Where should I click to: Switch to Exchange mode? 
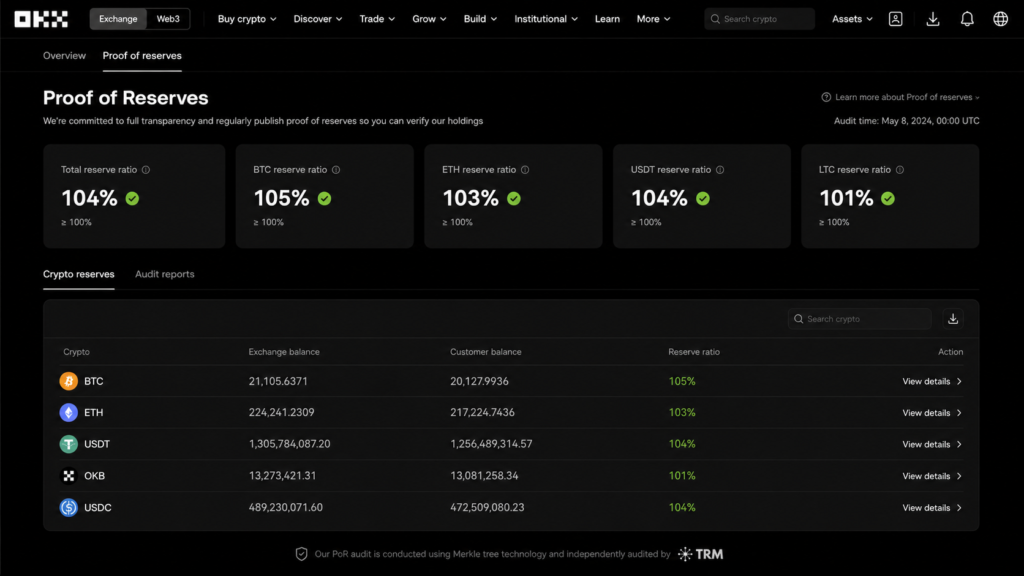[x=118, y=19]
